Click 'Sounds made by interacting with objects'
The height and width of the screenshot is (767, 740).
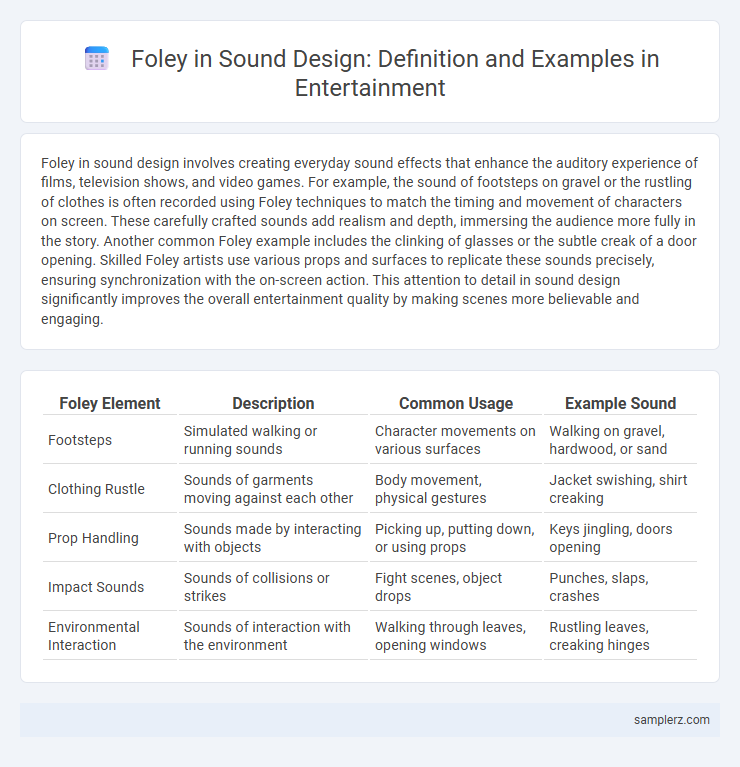tap(273, 538)
